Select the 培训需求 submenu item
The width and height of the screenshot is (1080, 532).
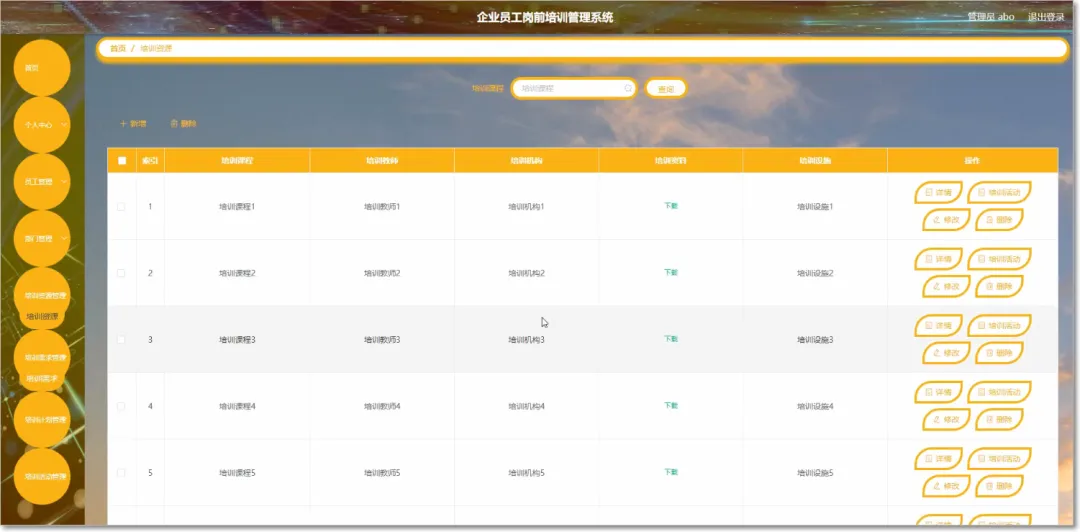coord(42,378)
